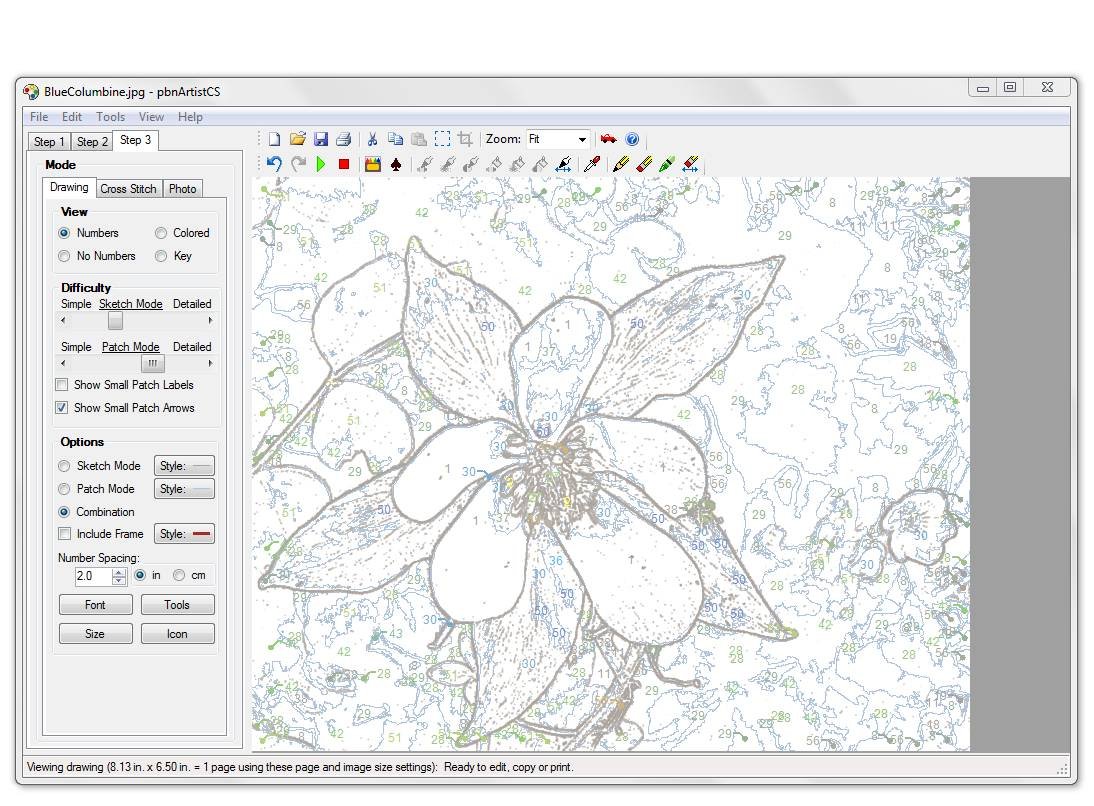Enable Show Small Patch Labels checkbox
The image size is (1094, 806).
(62, 385)
